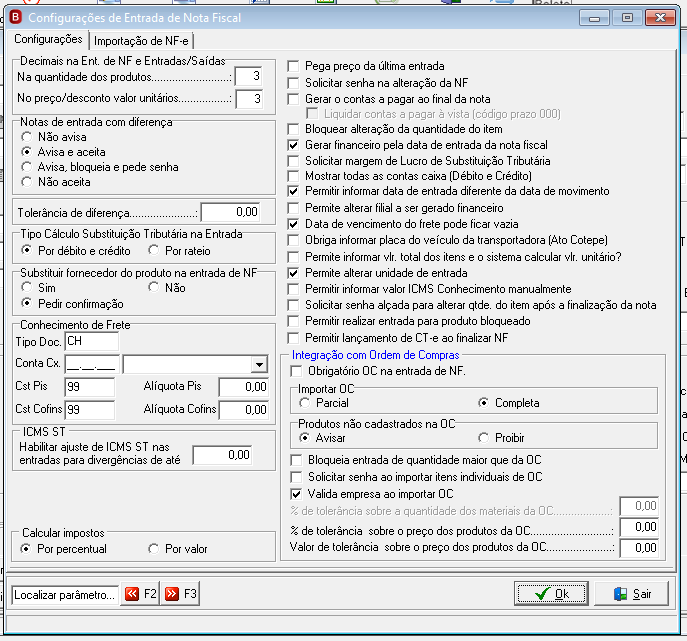Switch to Importação de NF-e tab
Image resolution: width=687 pixels, height=641 pixels.
141,41
